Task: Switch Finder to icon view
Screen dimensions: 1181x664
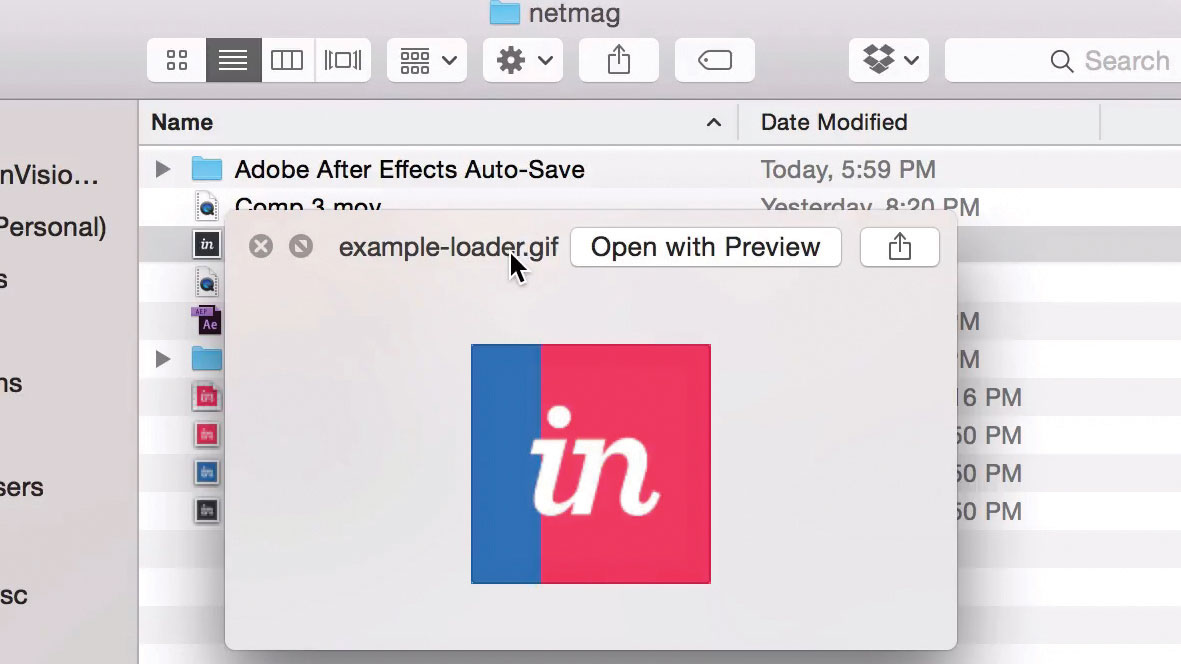Action: pos(177,60)
